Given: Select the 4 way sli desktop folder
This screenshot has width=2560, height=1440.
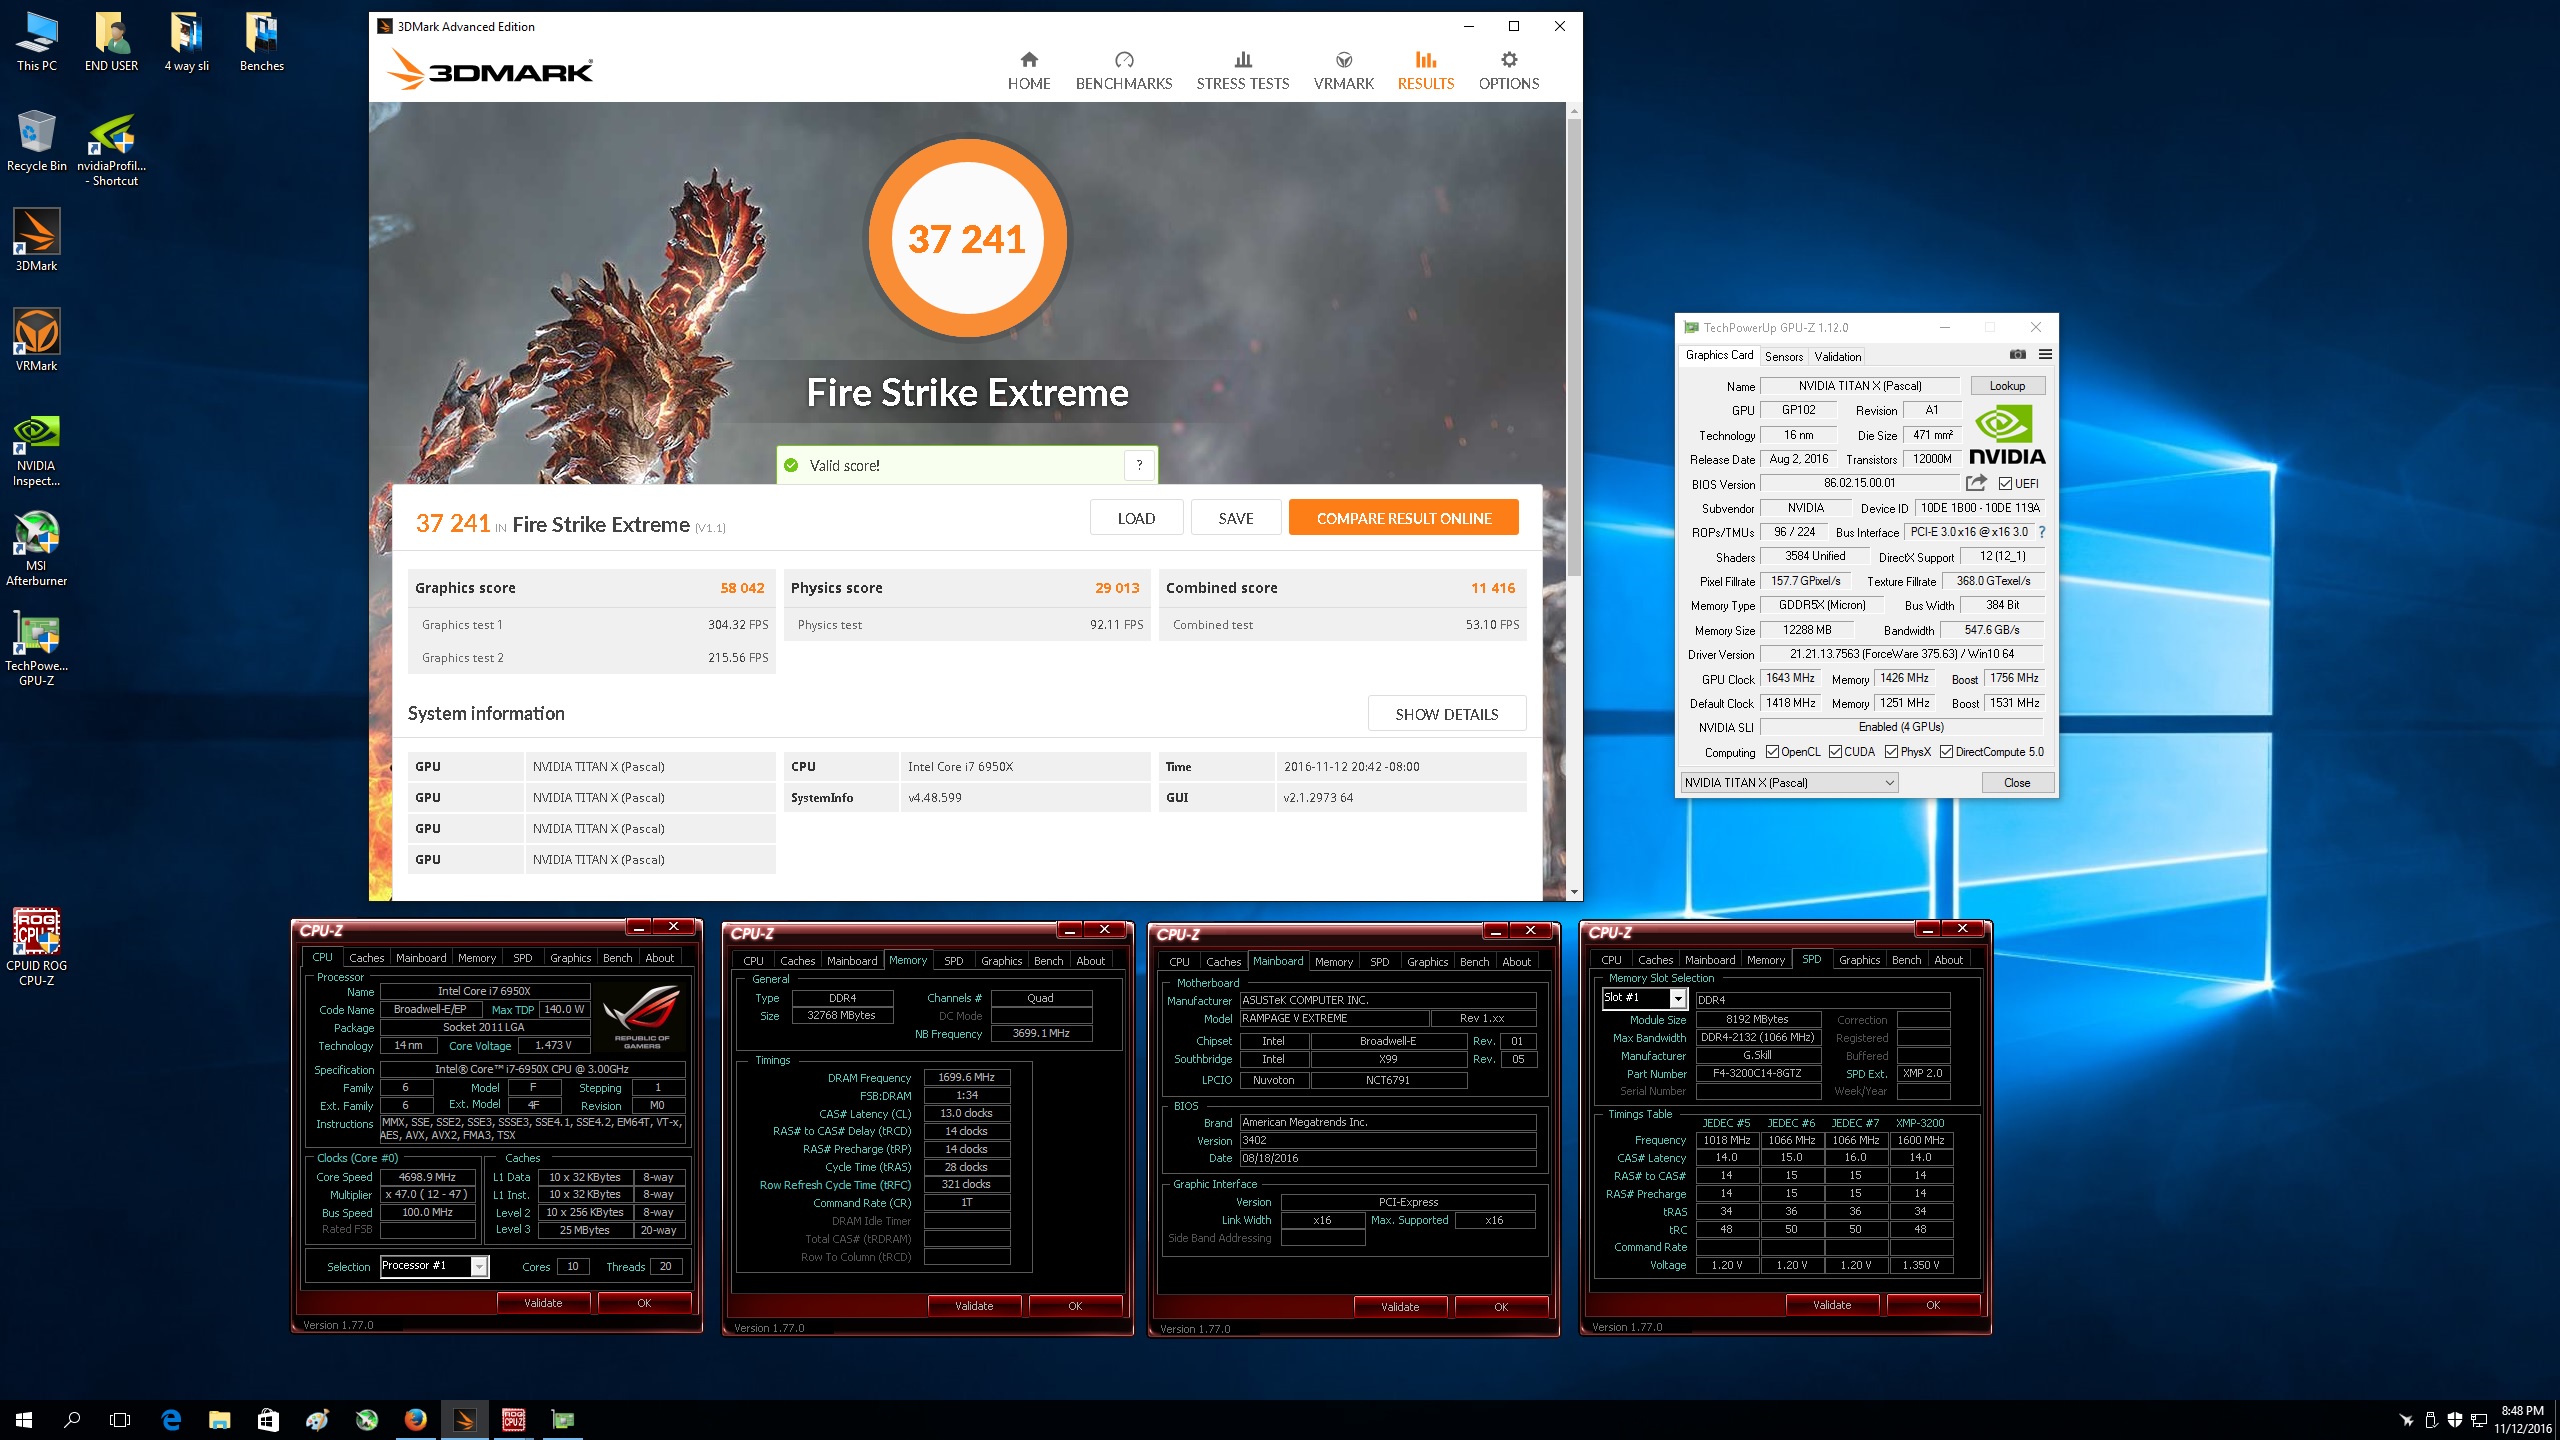Looking at the screenshot, I should 187,42.
